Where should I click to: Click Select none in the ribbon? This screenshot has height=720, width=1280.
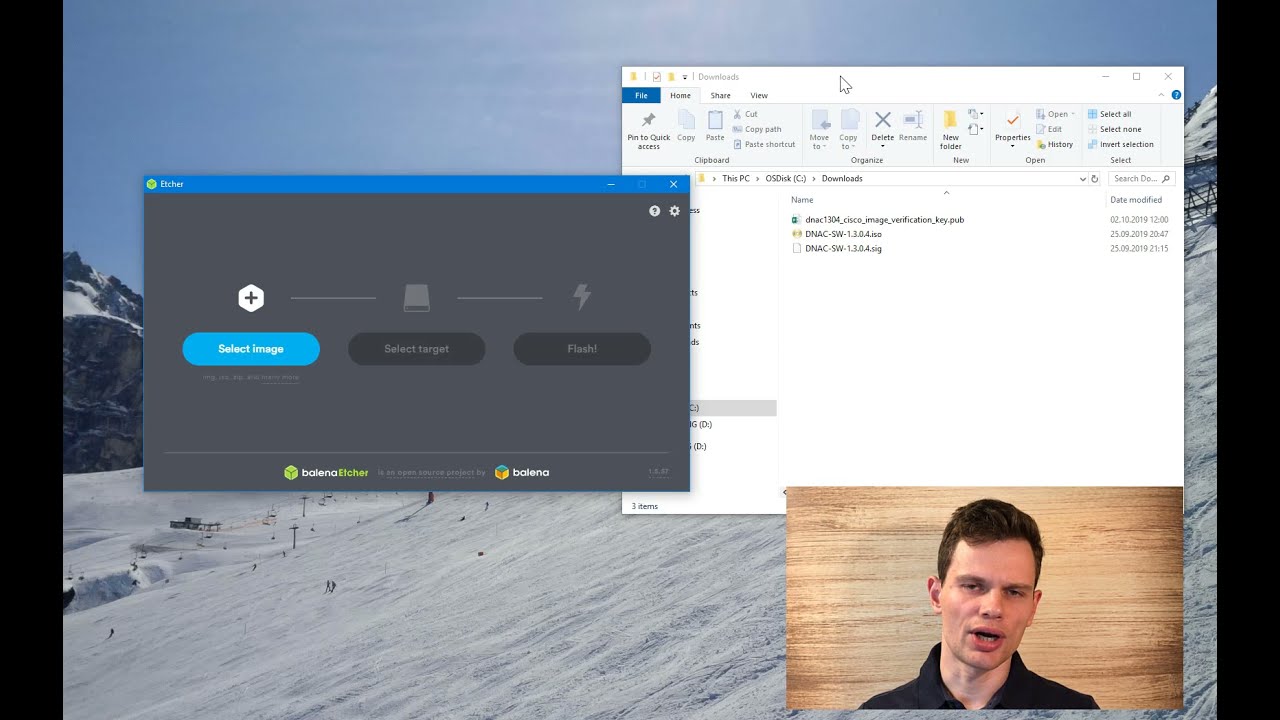click(1114, 129)
